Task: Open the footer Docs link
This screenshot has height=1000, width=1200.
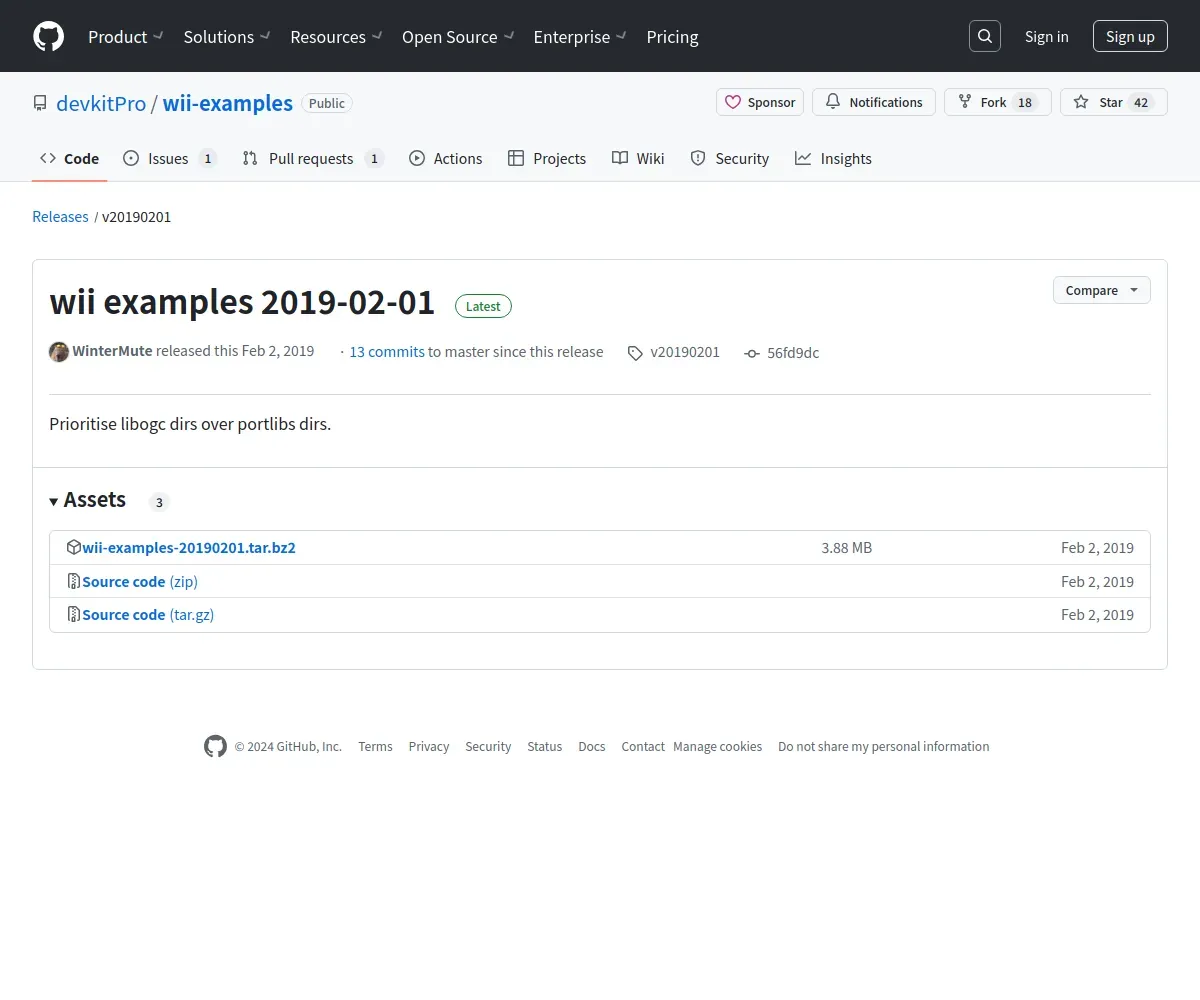Action: [x=592, y=746]
